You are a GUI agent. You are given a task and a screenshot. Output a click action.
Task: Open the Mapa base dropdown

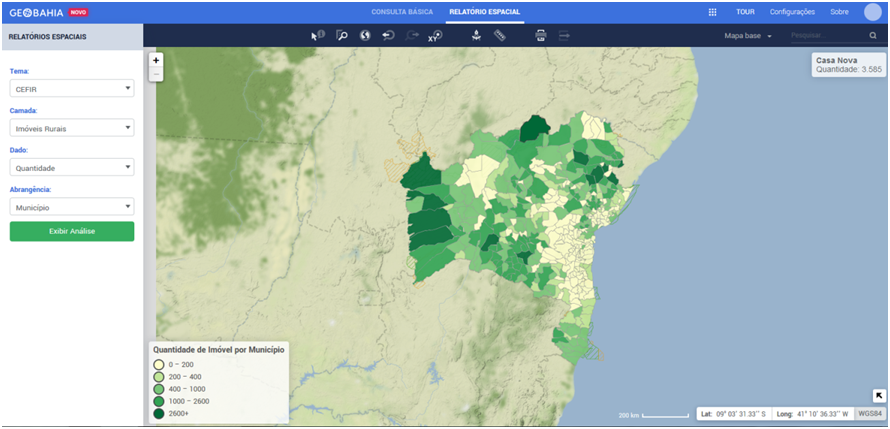(748, 36)
